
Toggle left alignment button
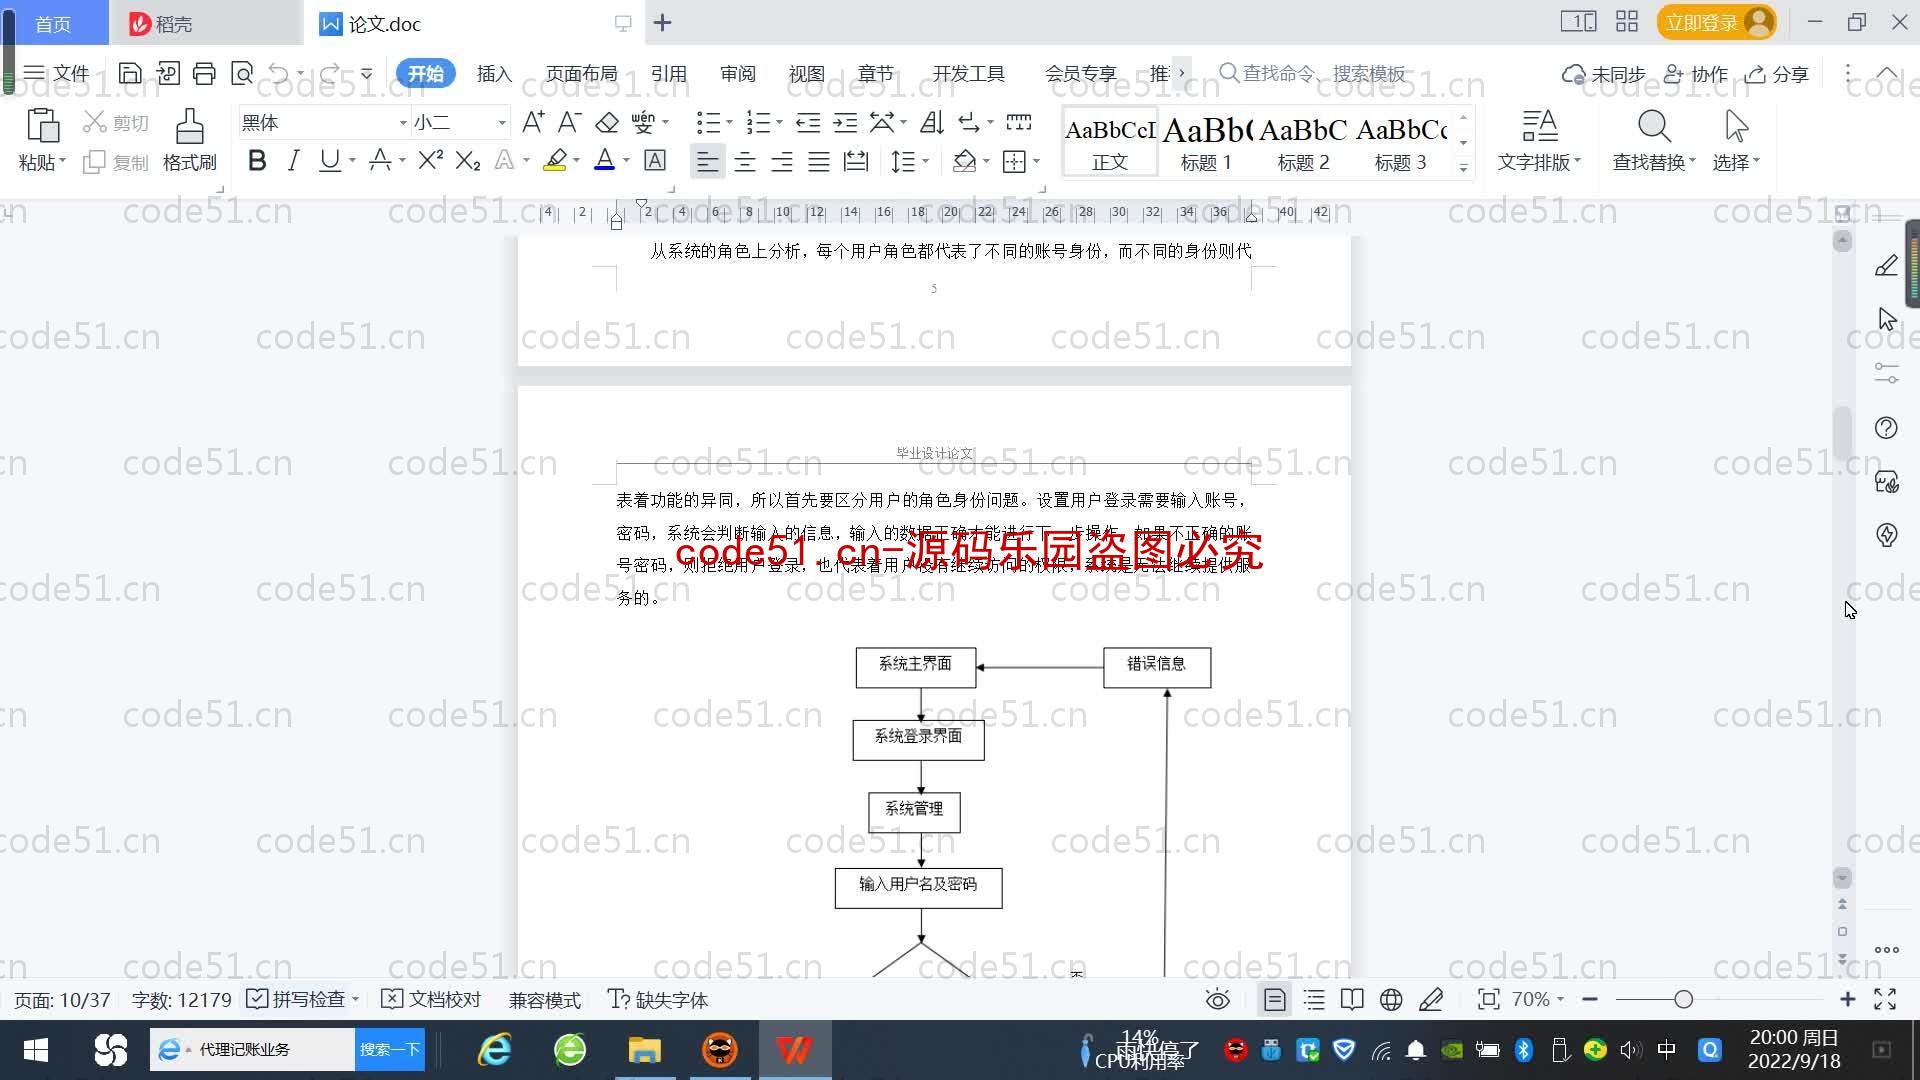707,161
